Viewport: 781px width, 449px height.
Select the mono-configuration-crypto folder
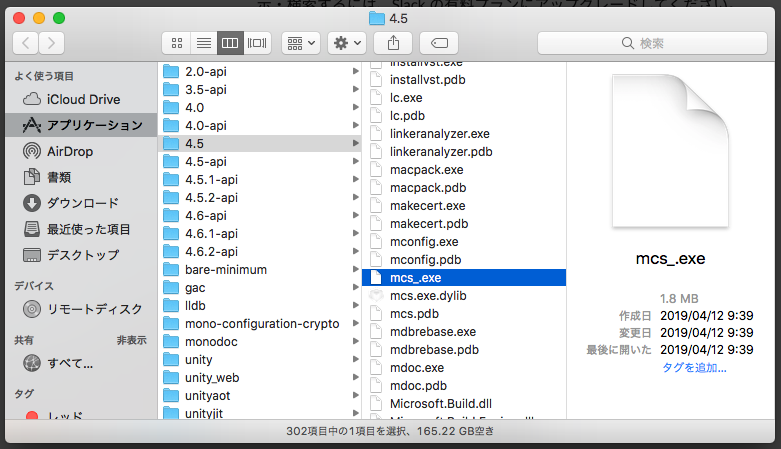click(261, 323)
